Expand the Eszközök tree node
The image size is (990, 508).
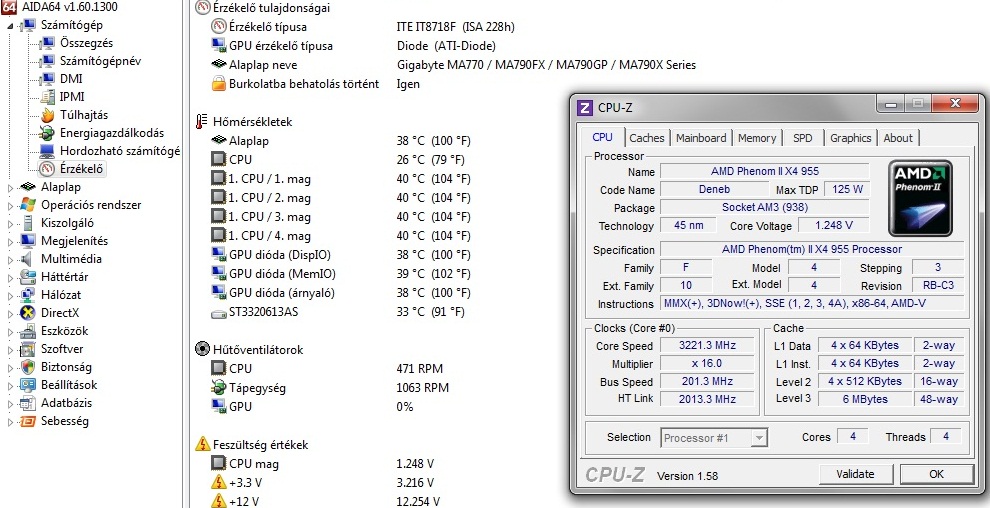click(x=10, y=331)
